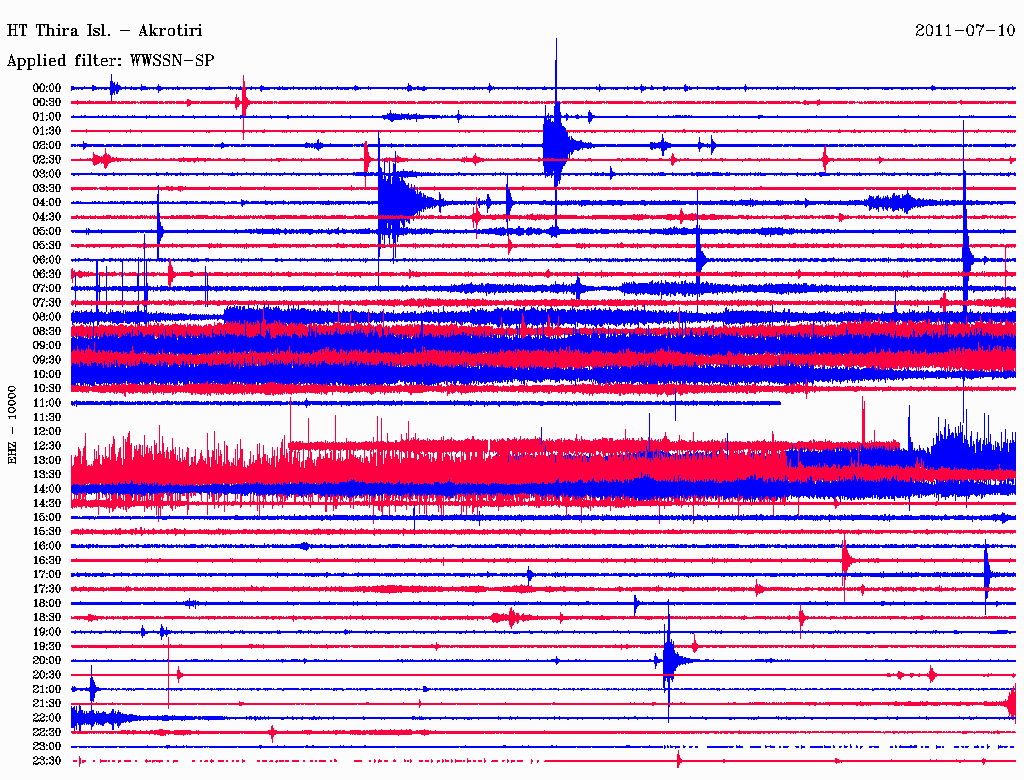Select the 12:00 time label
Screen dimensions: 1024x780
click(x=47, y=432)
